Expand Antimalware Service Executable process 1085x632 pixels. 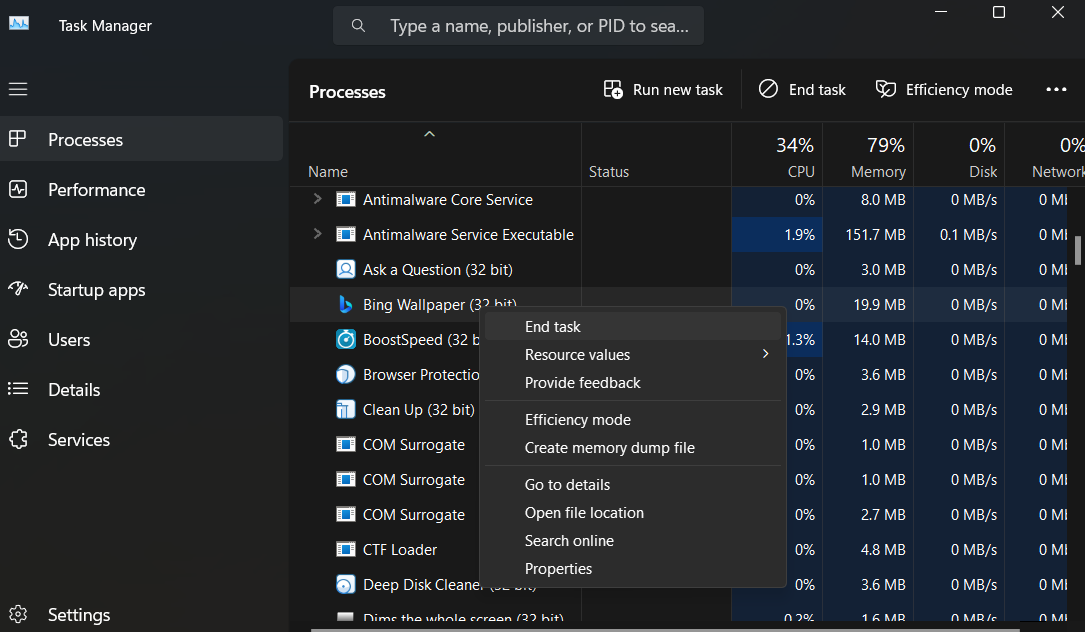pos(320,234)
